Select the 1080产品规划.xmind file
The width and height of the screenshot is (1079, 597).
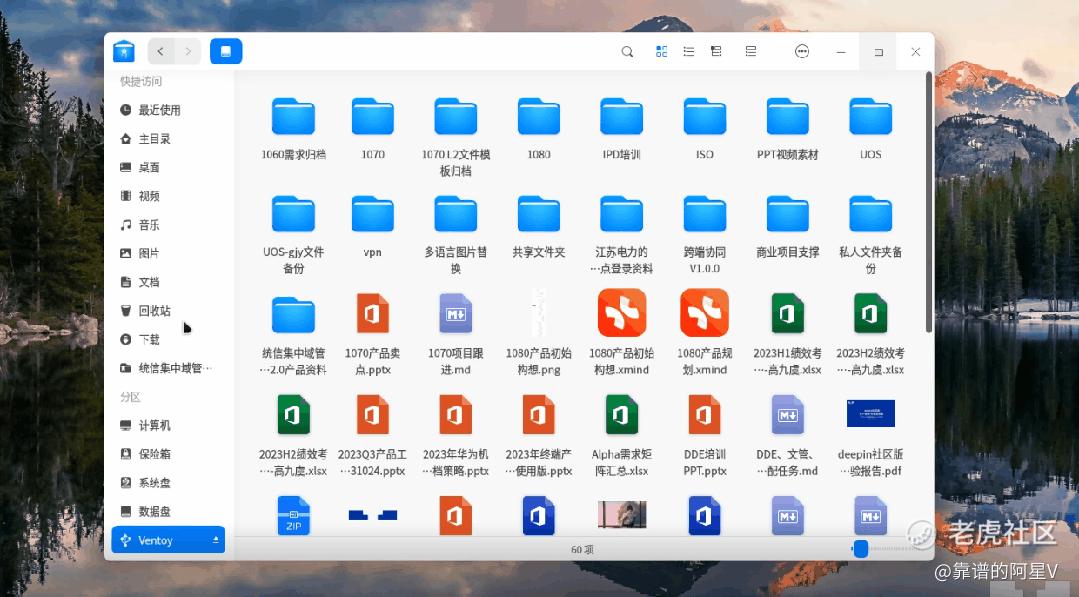pyautogui.click(x=705, y=333)
